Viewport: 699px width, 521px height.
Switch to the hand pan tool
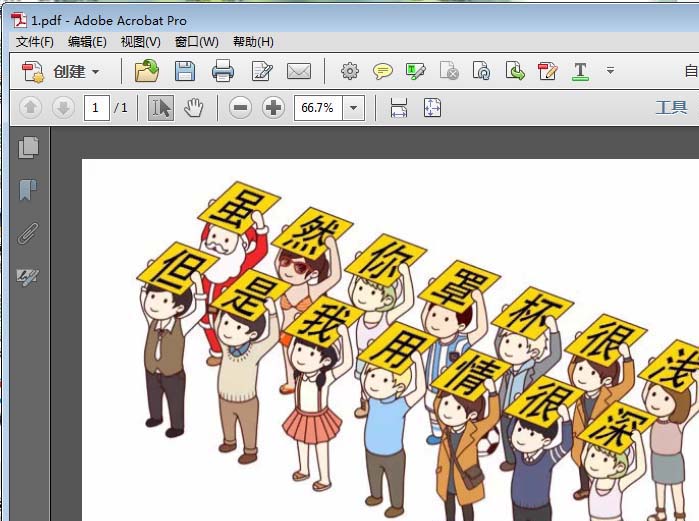(x=193, y=108)
